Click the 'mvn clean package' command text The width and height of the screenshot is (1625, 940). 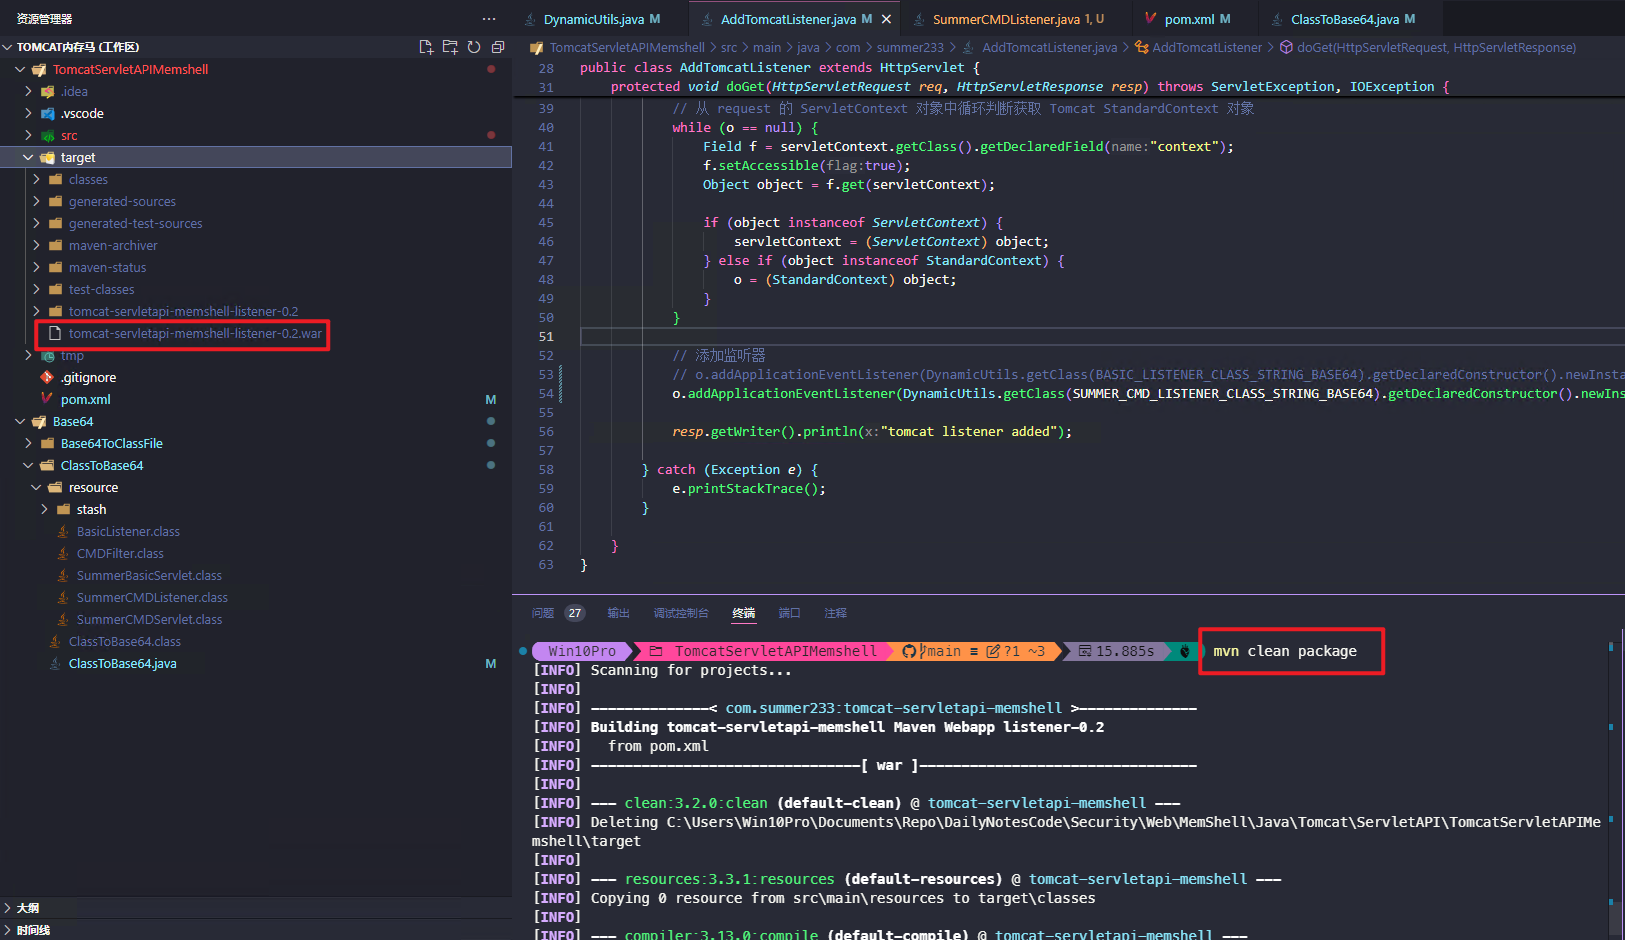click(1285, 651)
